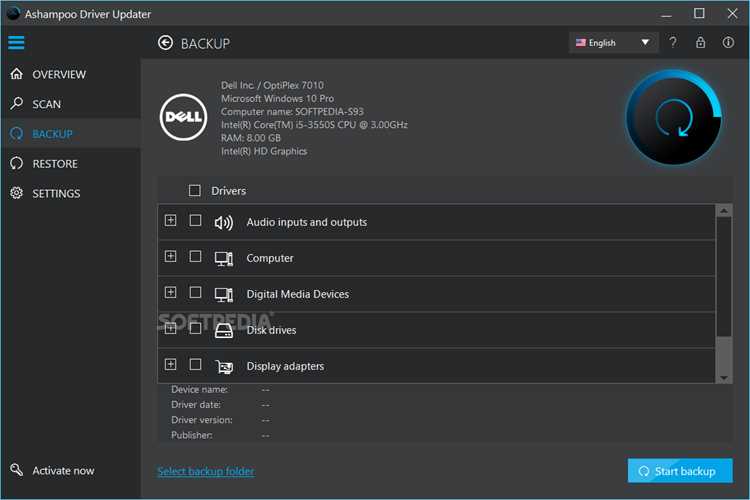Click the Publisher label
The height and width of the screenshot is (500, 750).
coord(192,435)
